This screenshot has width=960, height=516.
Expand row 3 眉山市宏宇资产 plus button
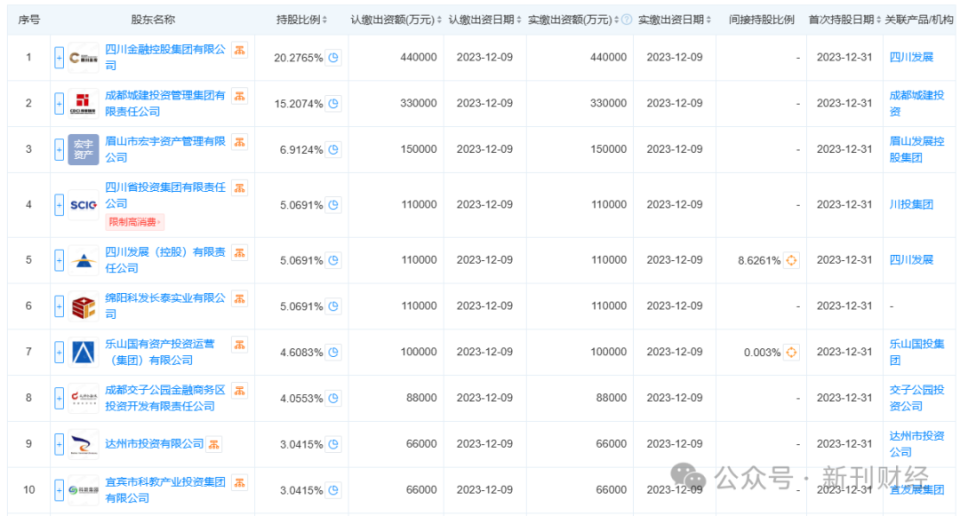pyautogui.click(x=59, y=150)
